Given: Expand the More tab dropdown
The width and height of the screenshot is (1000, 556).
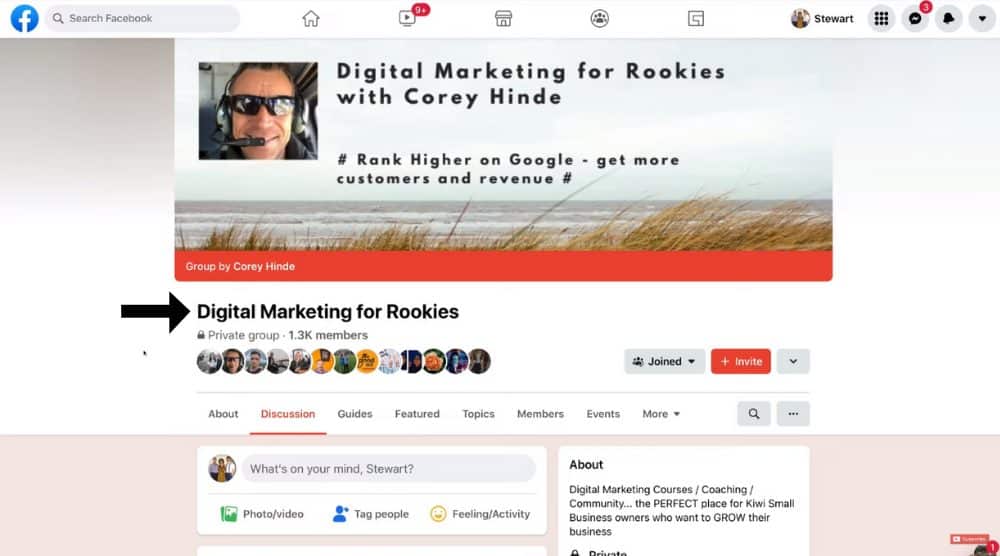Looking at the screenshot, I should [x=661, y=414].
